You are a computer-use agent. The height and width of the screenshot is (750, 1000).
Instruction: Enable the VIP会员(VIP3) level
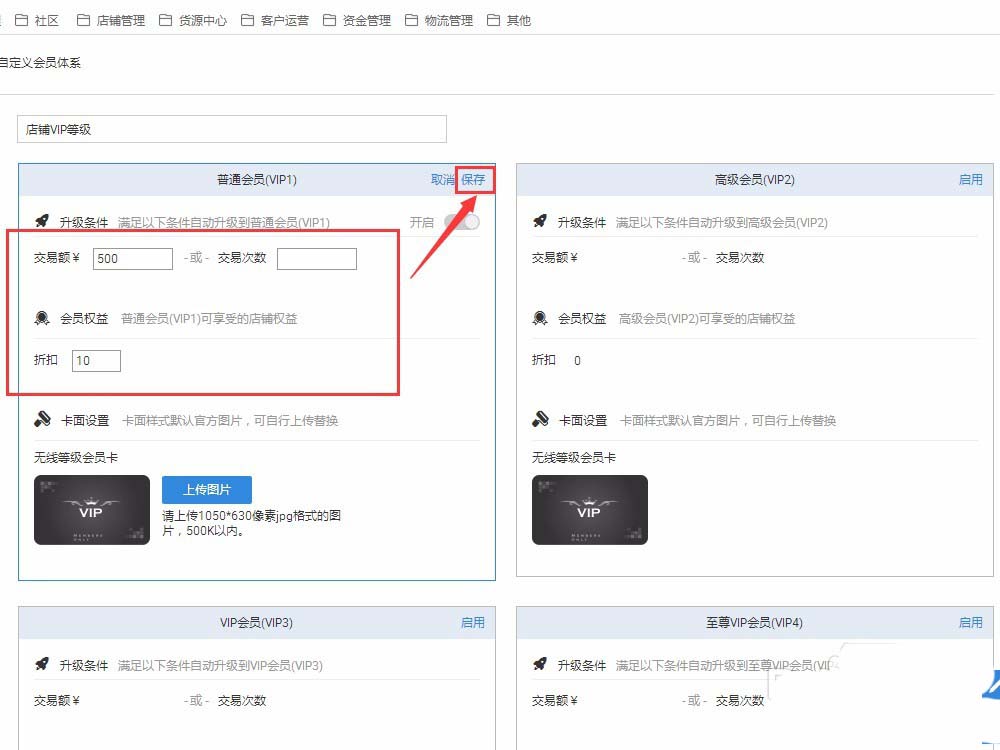472,623
